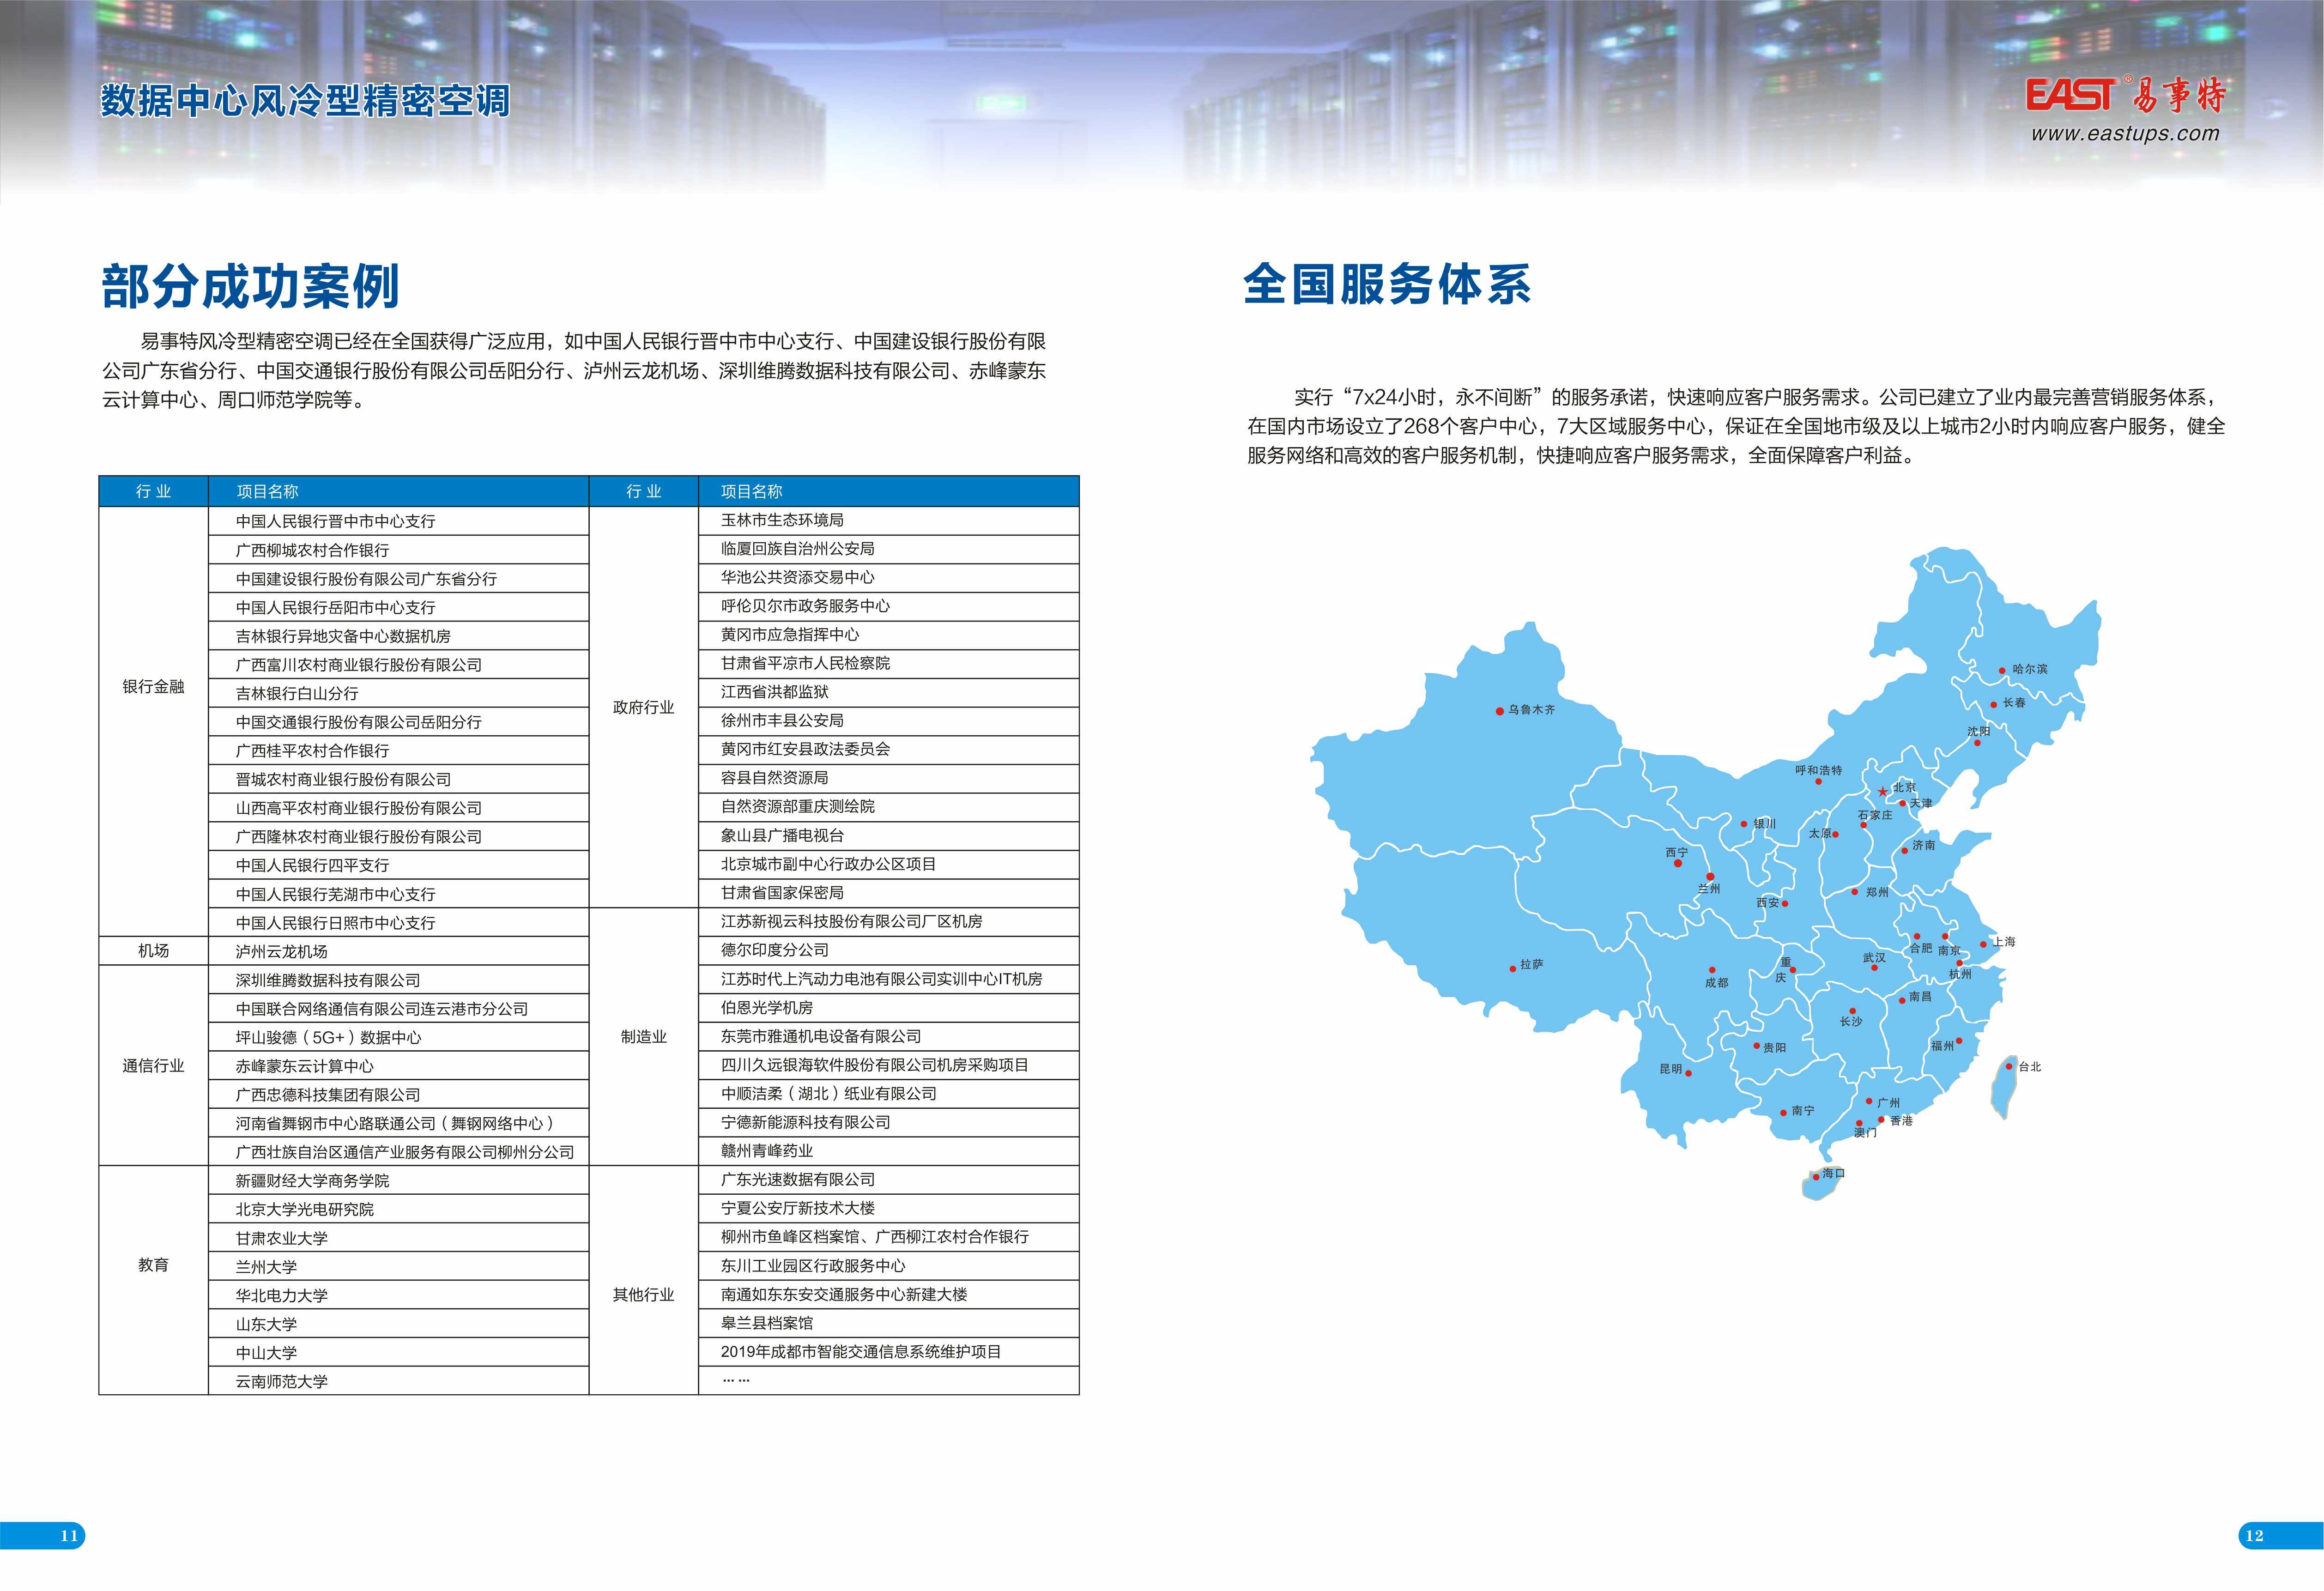
Task: Select table row 兰州大学
Action: pyautogui.click(x=398, y=1266)
